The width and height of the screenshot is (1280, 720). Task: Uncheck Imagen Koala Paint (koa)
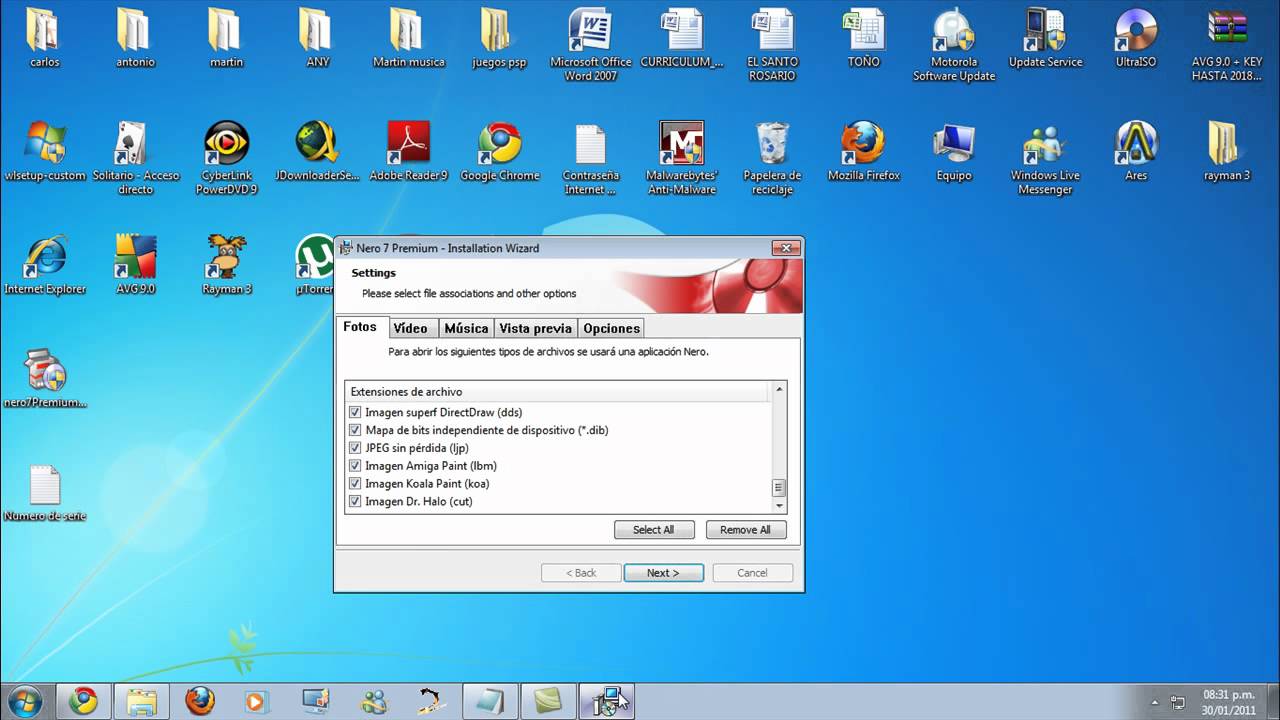[x=355, y=484]
